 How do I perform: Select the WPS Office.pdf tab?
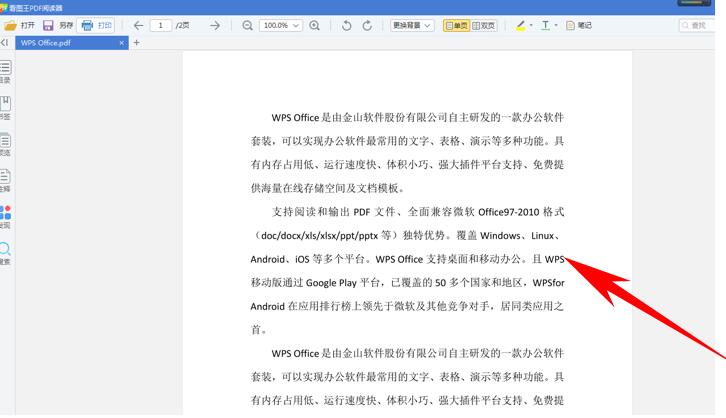pos(72,43)
